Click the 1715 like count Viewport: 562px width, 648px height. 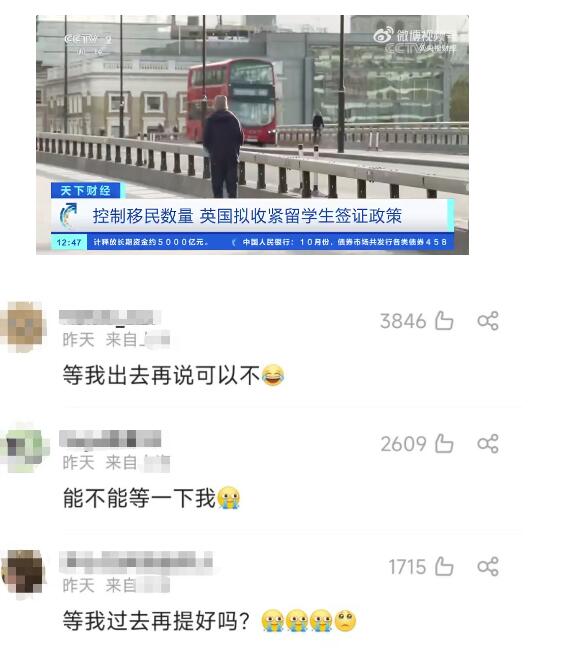407,567
